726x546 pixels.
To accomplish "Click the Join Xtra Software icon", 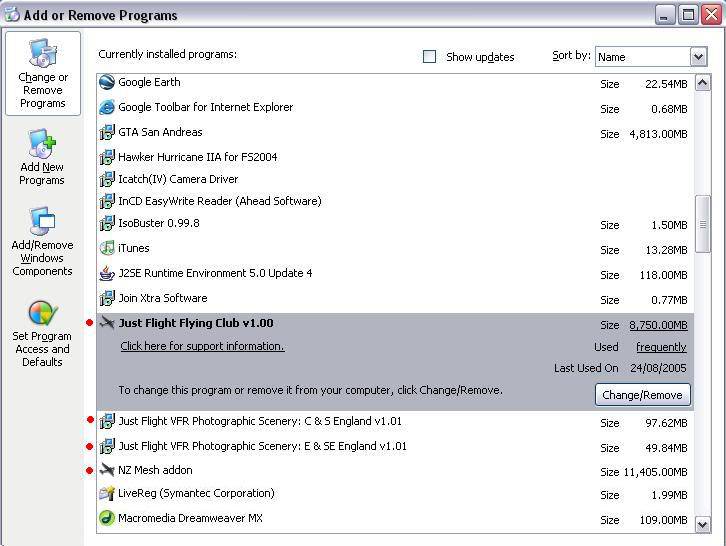I will [107, 298].
